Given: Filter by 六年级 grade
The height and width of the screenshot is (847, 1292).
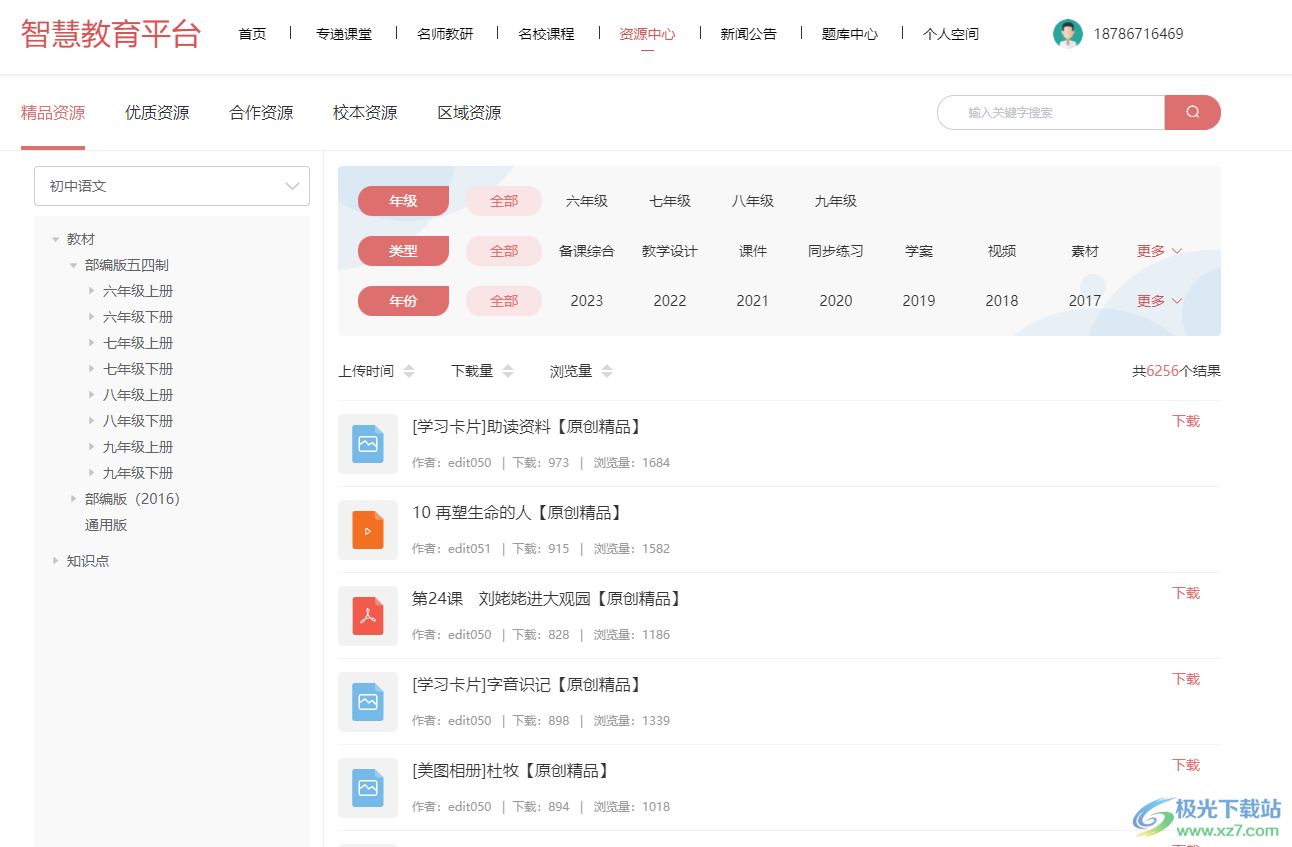Looking at the screenshot, I should pyautogui.click(x=587, y=201).
